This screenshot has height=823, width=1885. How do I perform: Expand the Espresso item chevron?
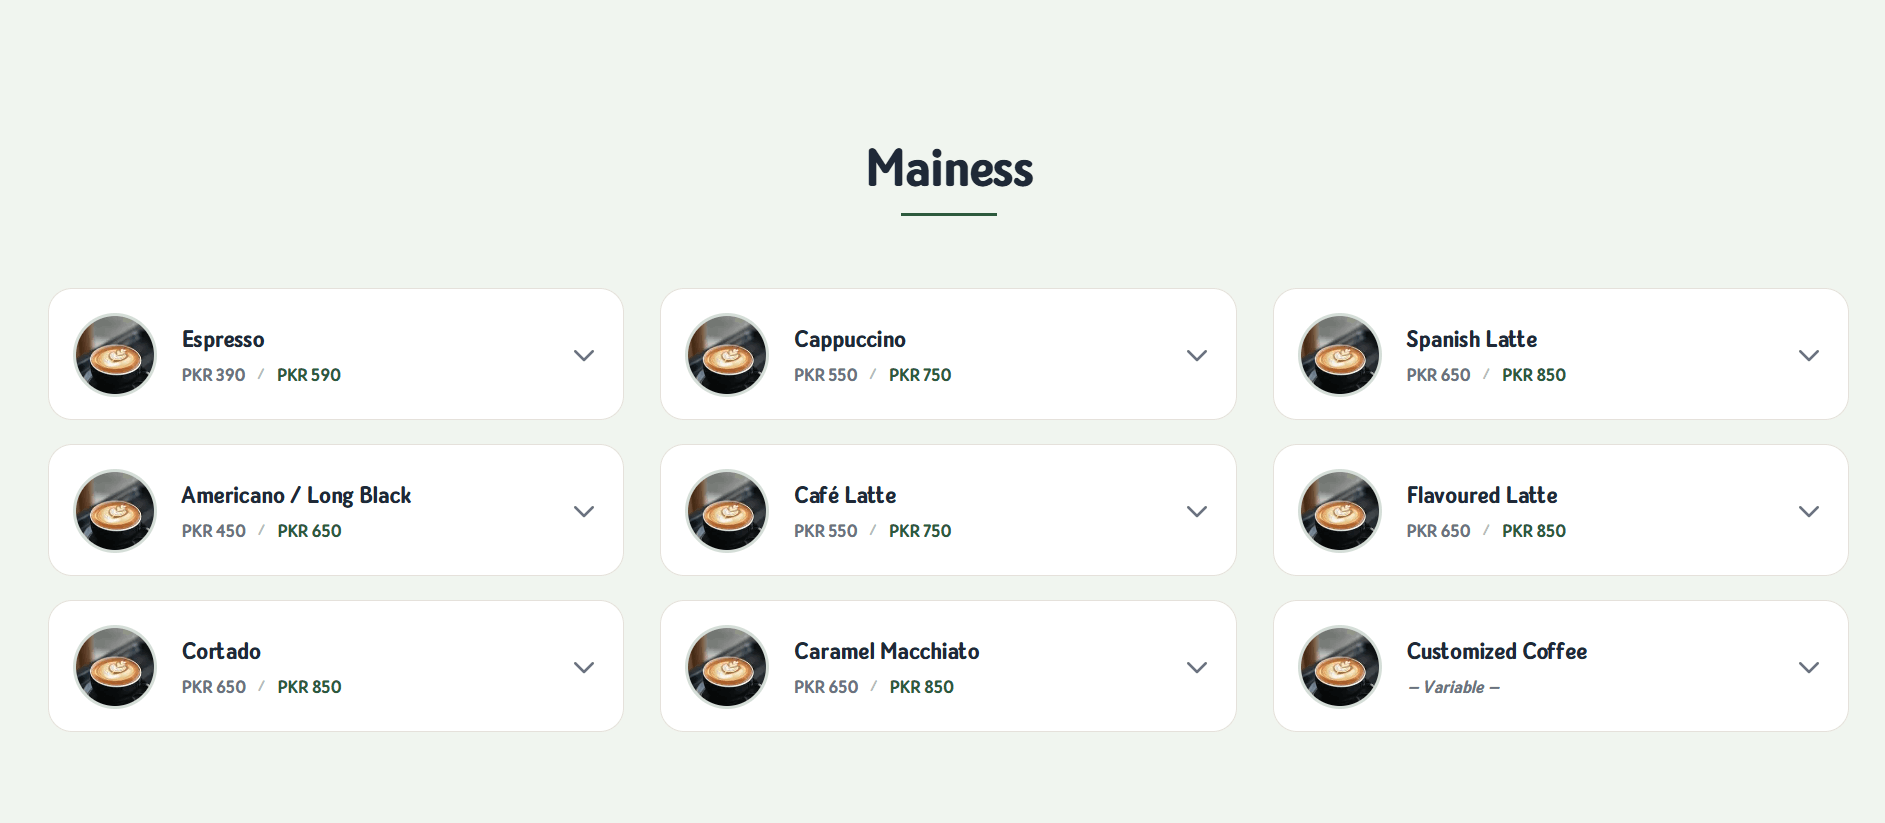pos(584,355)
